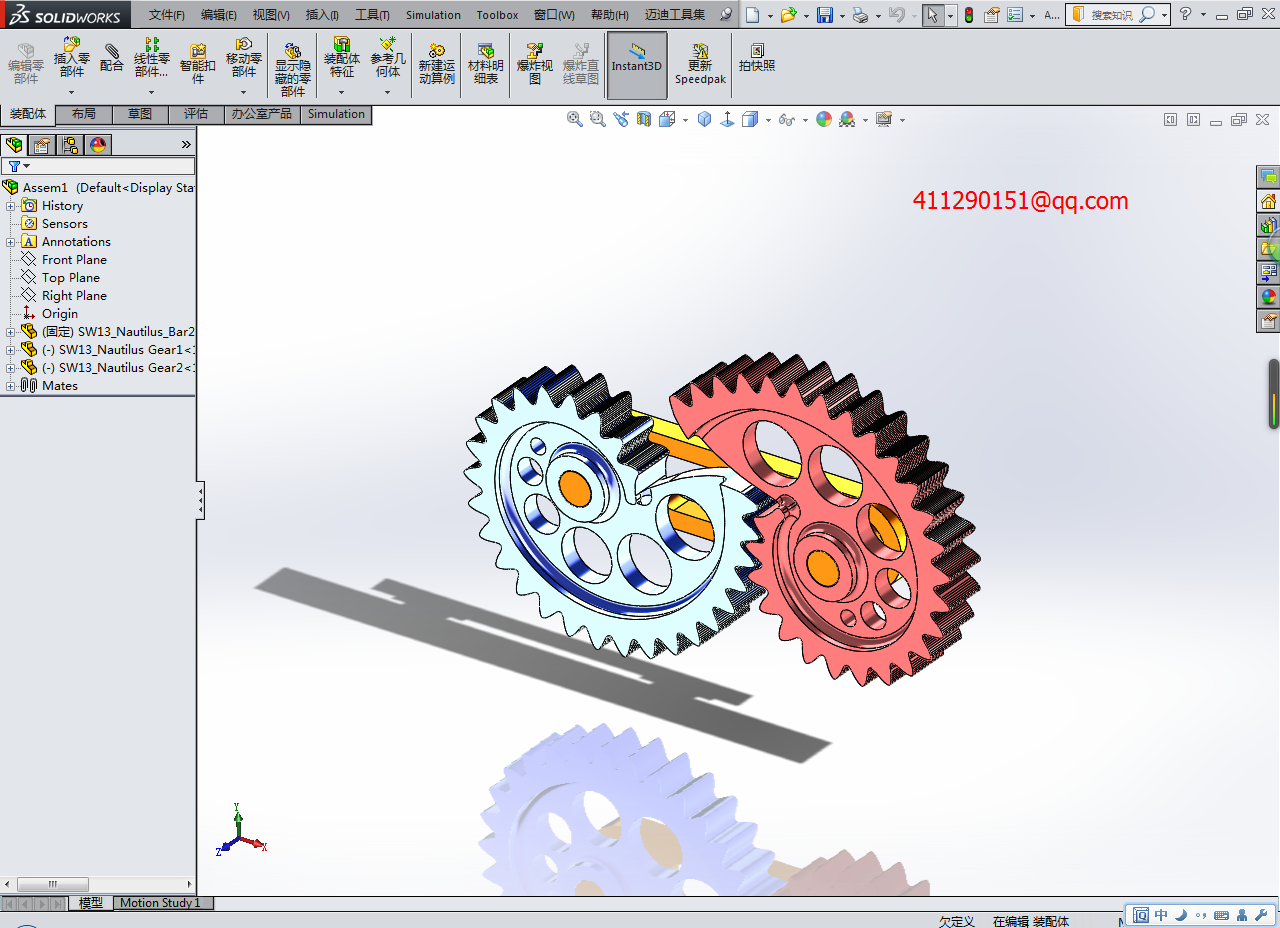Open DisplayManager tab in left panel
This screenshot has height=928, width=1280.
(97, 145)
